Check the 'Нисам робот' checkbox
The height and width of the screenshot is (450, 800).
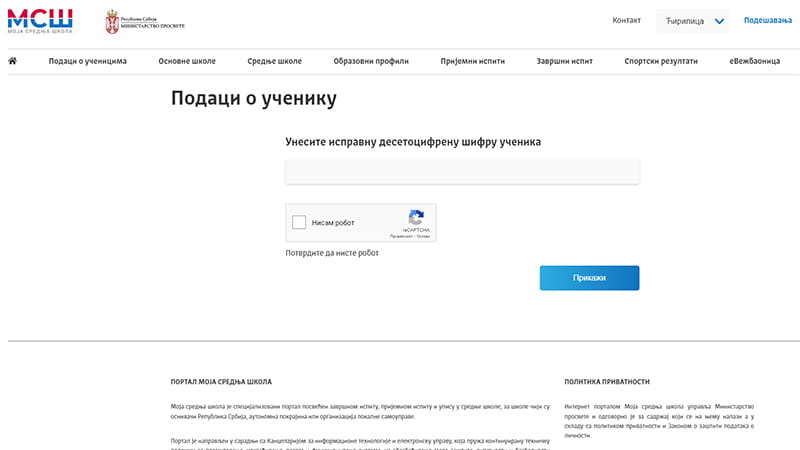point(299,223)
